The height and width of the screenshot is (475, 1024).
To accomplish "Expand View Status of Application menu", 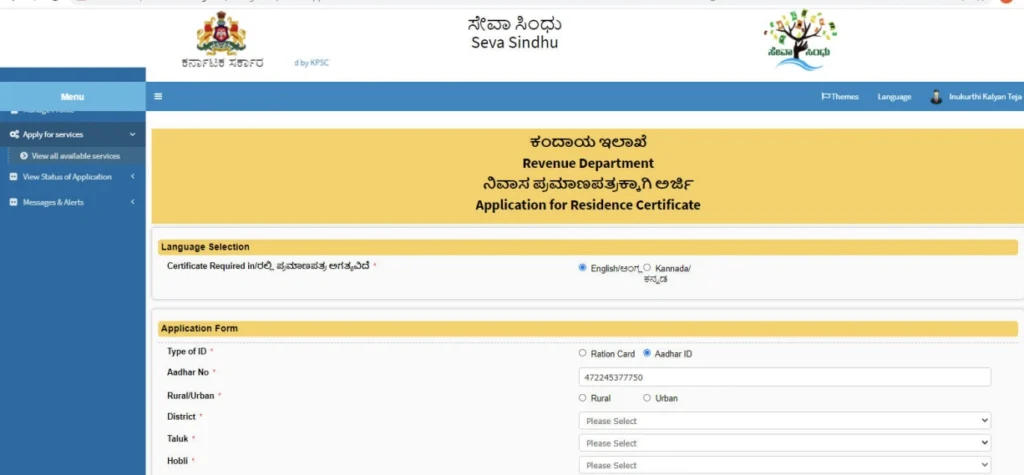I will click(x=67, y=177).
